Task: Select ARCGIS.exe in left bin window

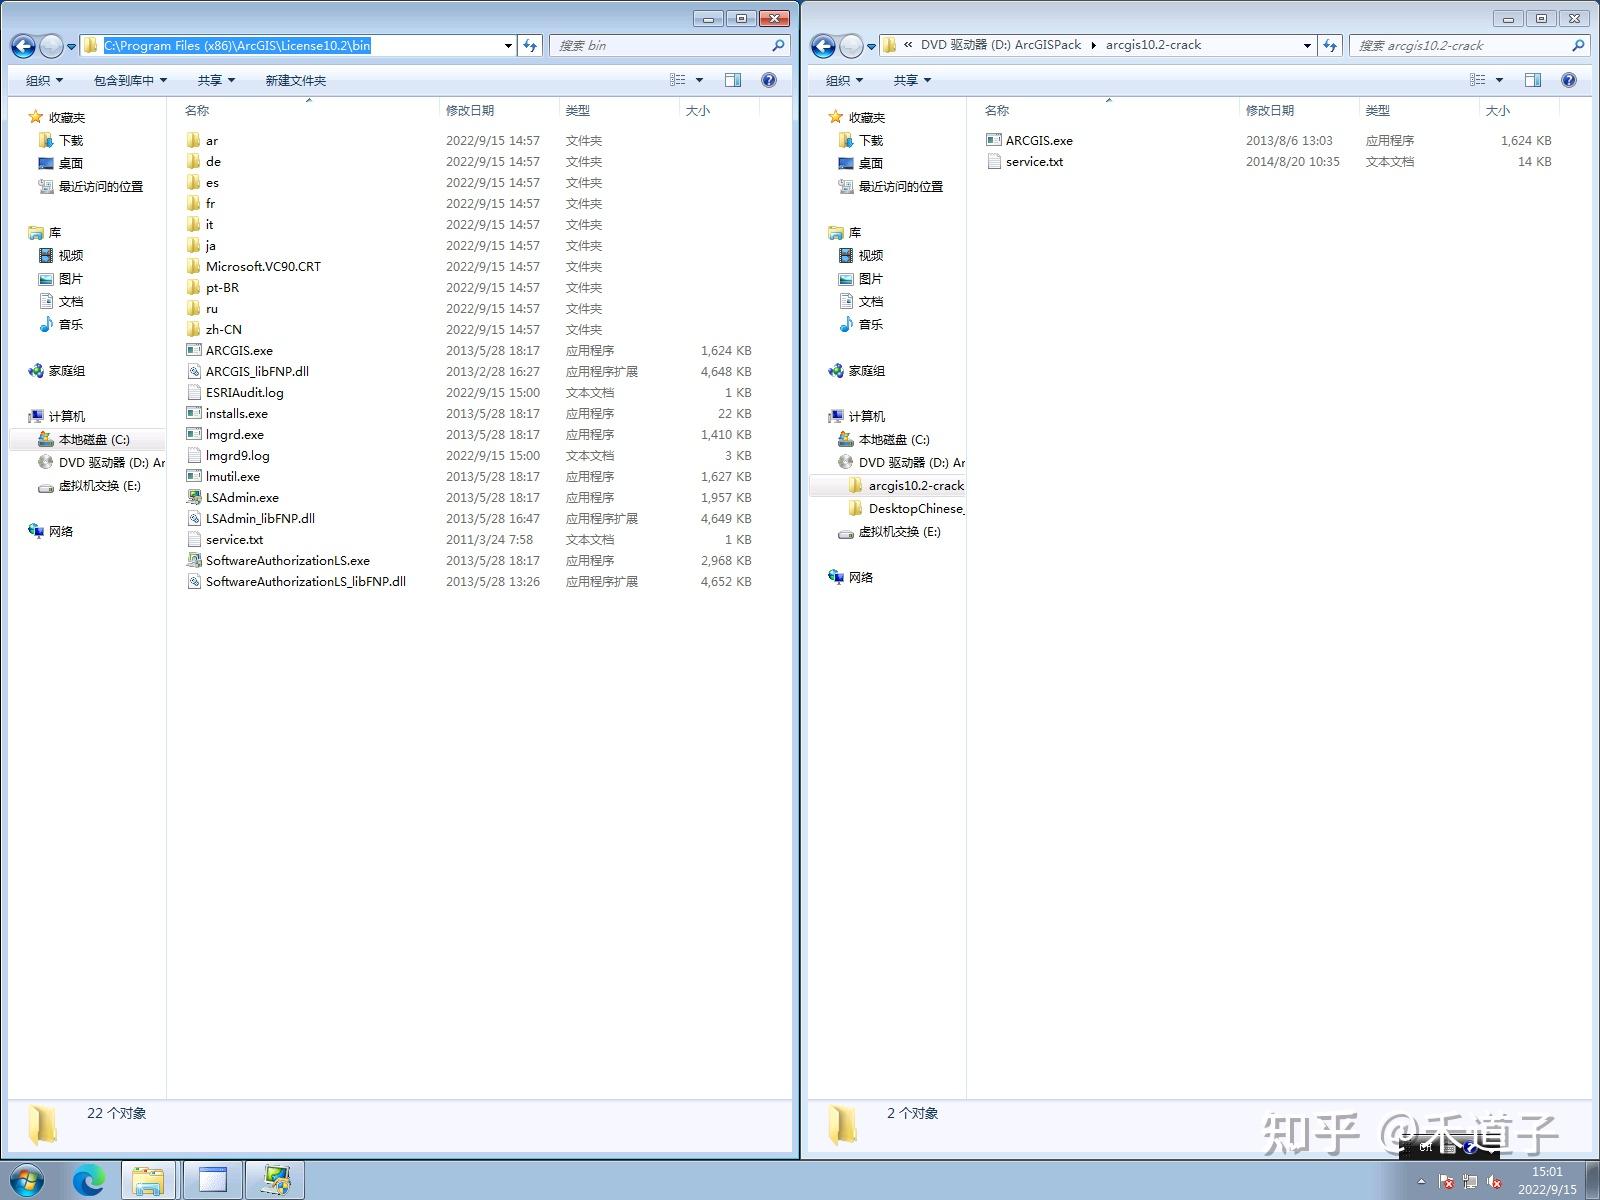Action: (239, 351)
